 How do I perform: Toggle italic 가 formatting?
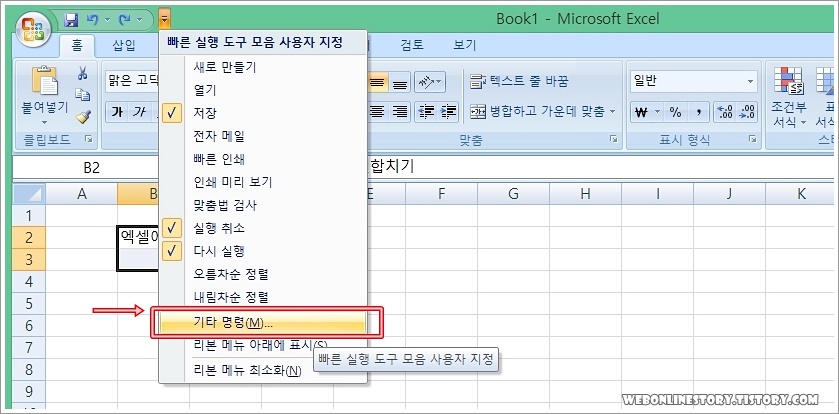(139, 112)
